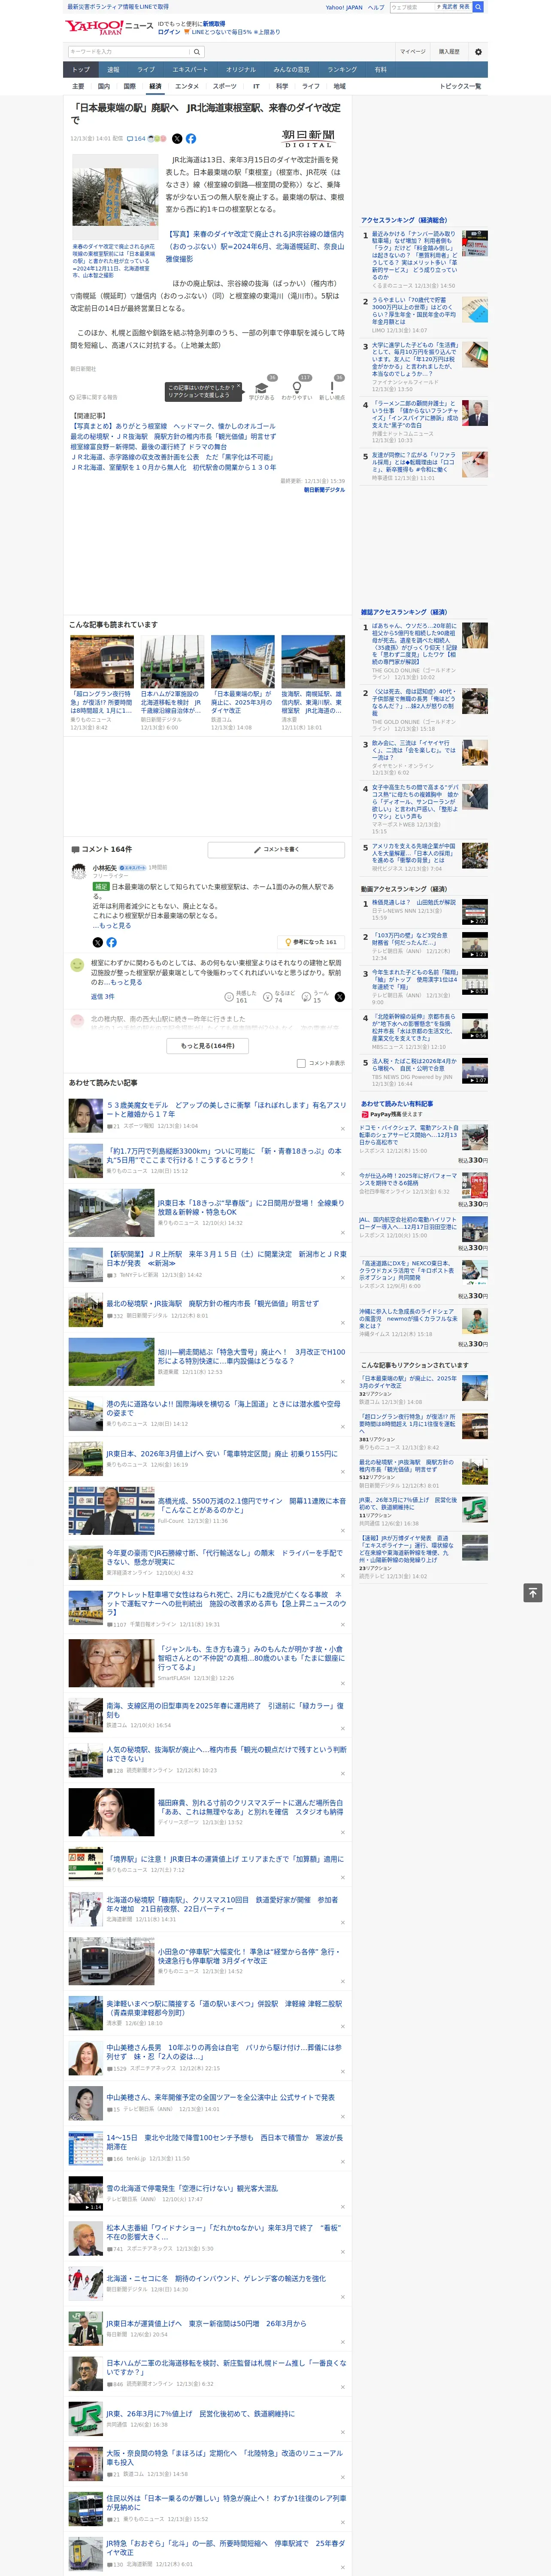Open 最北の秘境駅・ＪＲ抜海駅 related article
551x2576 pixels.
tap(173, 437)
